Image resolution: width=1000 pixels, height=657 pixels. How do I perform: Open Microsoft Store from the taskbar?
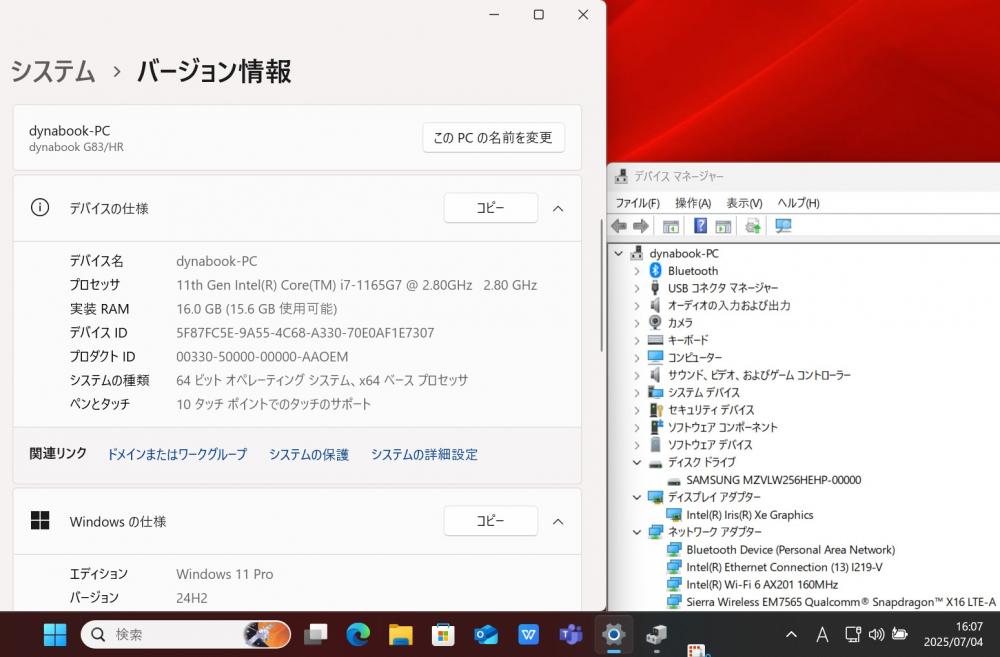click(443, 635)
